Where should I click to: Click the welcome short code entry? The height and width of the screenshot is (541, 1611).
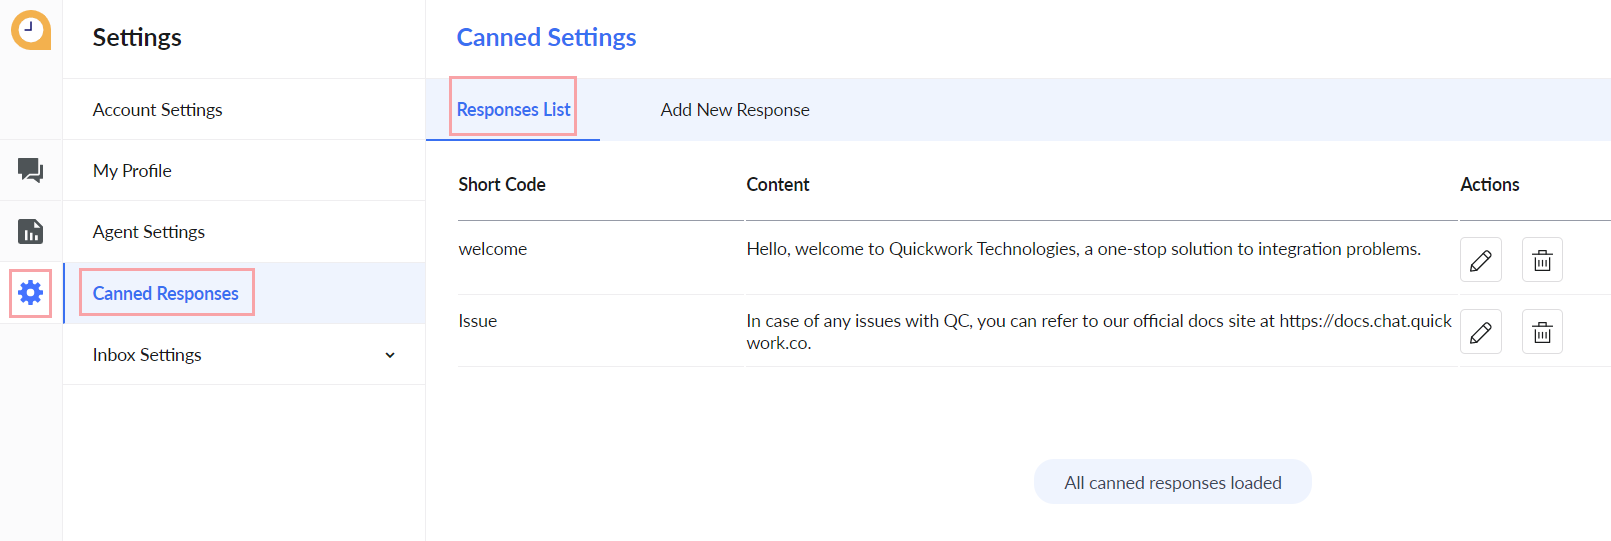(x=492, y=249)
